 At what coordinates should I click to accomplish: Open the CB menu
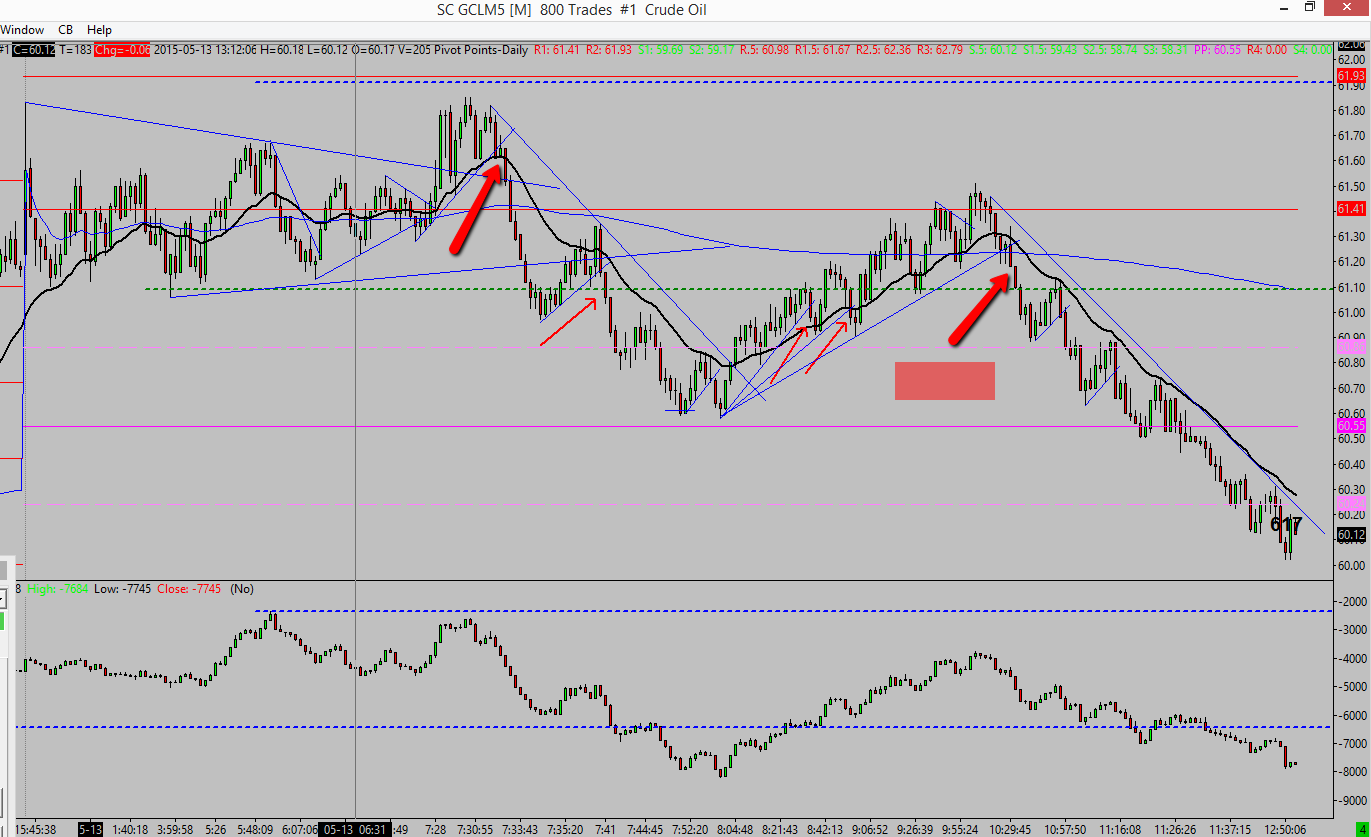pos(67,30)
